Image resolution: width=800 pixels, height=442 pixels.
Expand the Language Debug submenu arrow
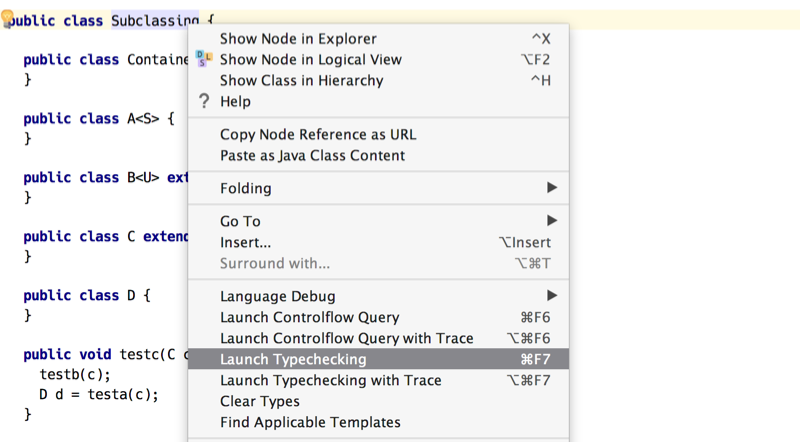(552, 296)
